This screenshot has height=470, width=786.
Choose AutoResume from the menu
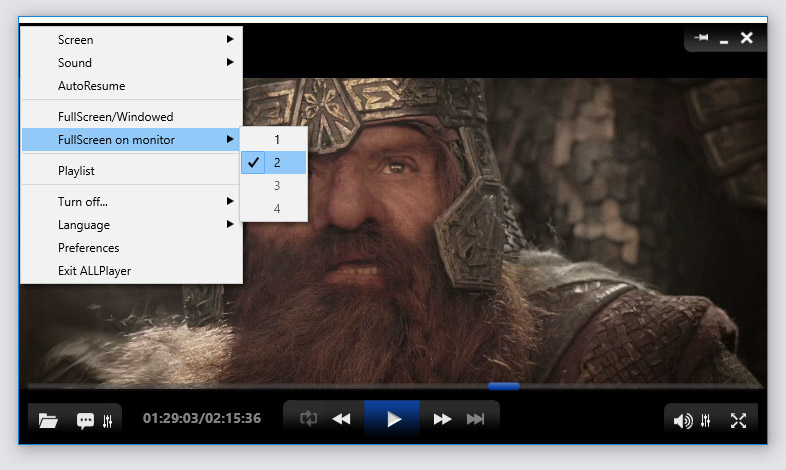click(x=92, y=86)
